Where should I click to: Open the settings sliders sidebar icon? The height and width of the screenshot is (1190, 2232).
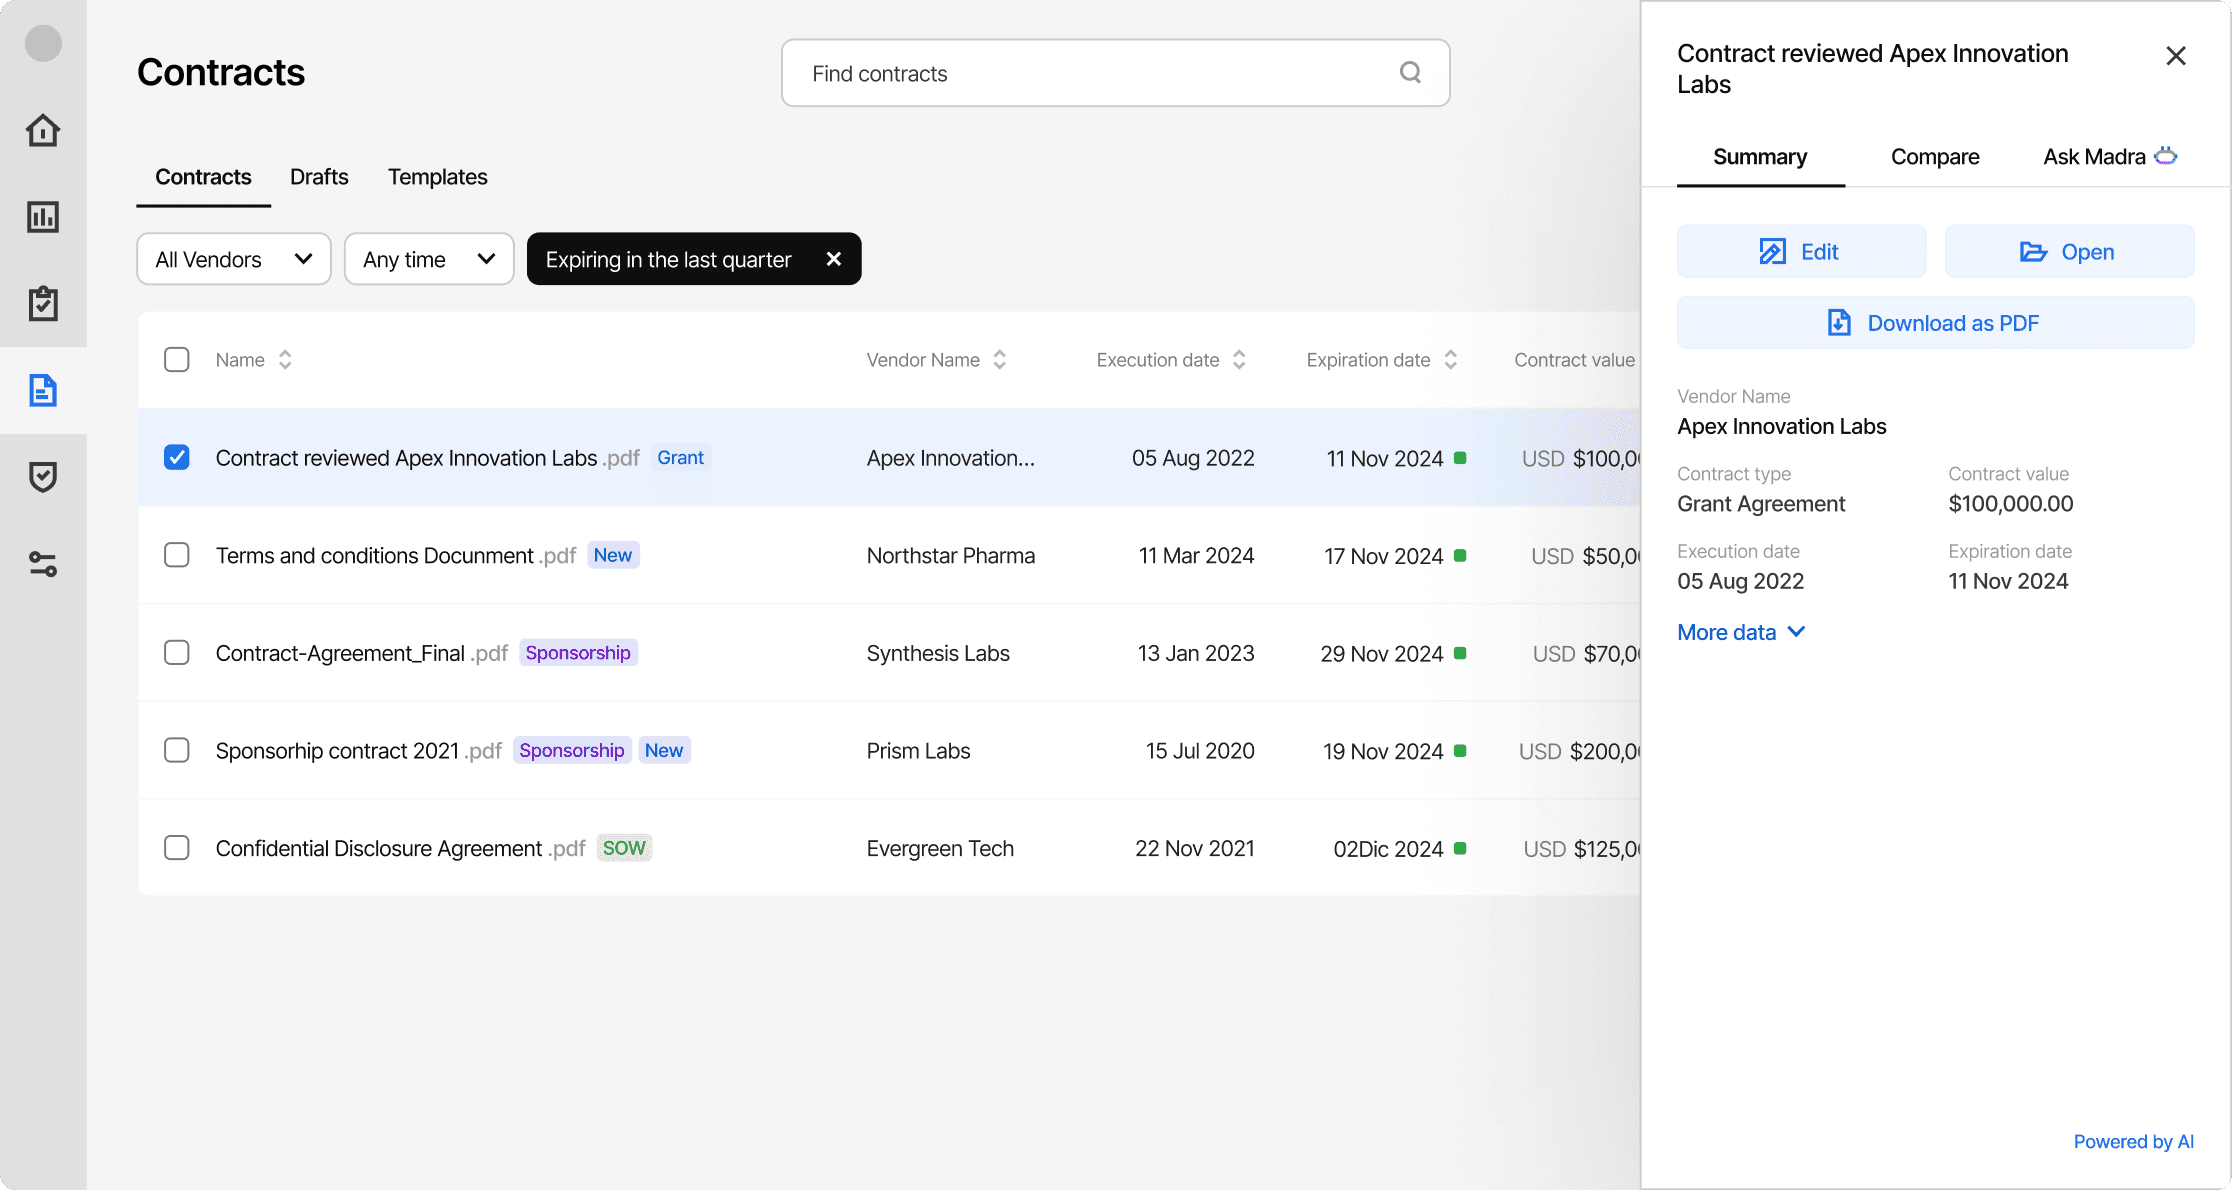pos(43,564)
